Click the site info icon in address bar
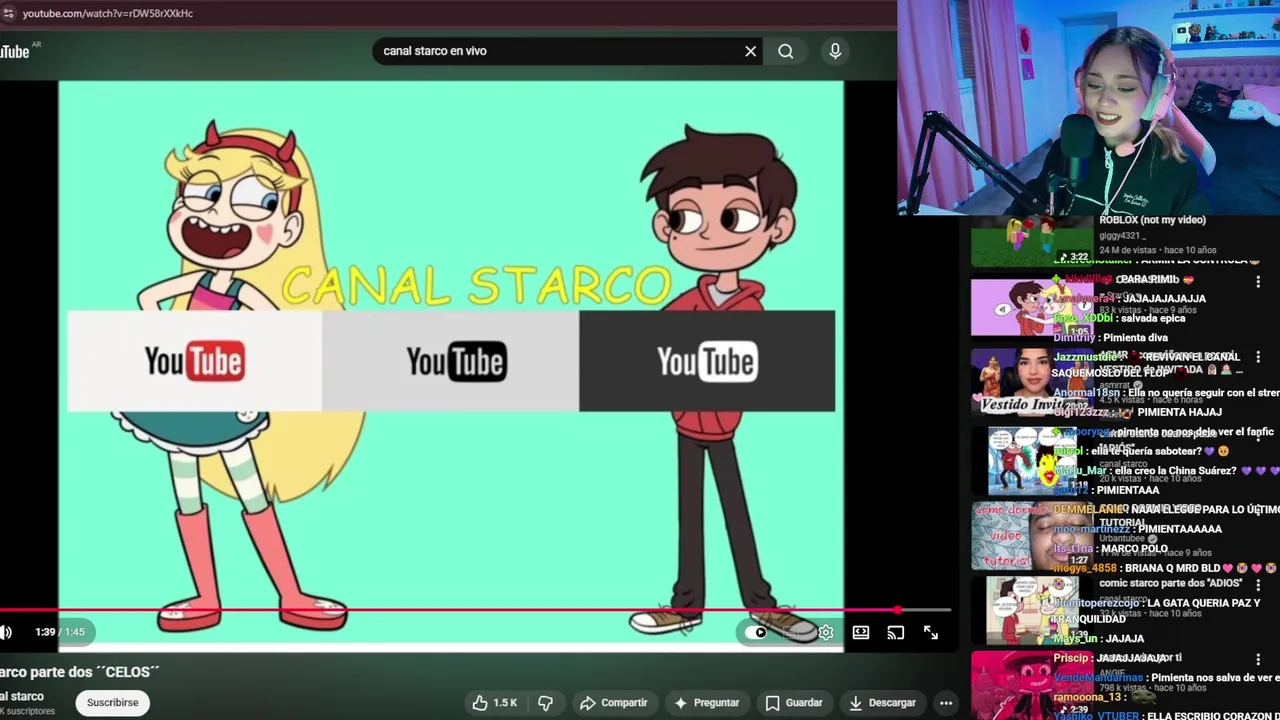 [8, 13]
